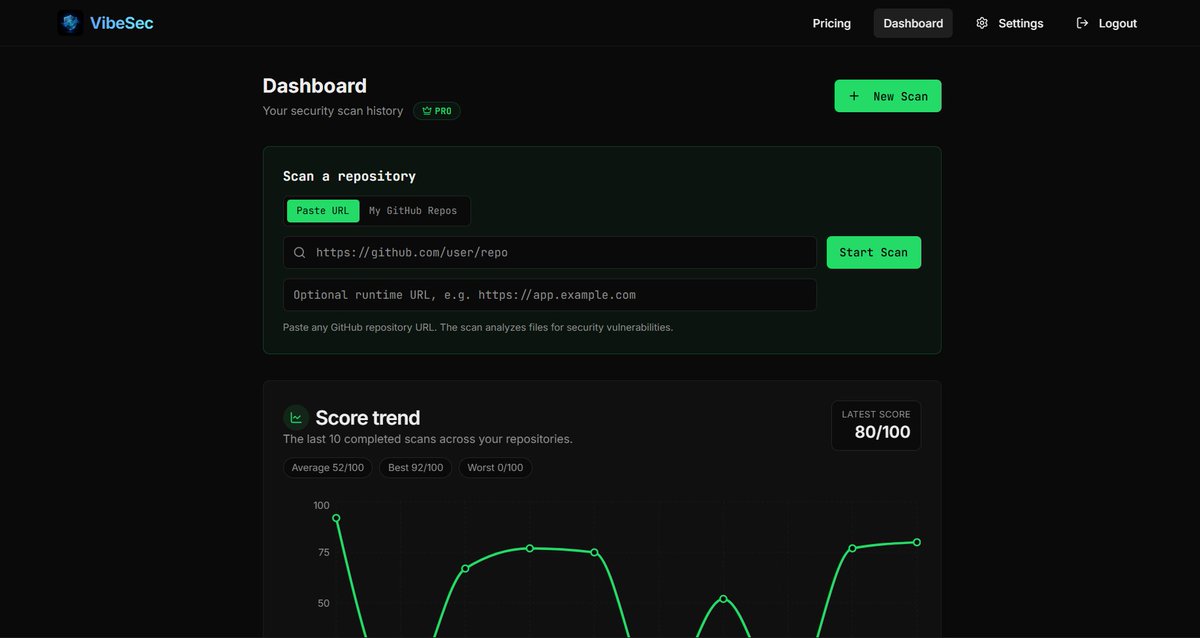Click the Settings gear icon
The width and height of the screenshot is (1200, 638).
[x=982, y=23]
